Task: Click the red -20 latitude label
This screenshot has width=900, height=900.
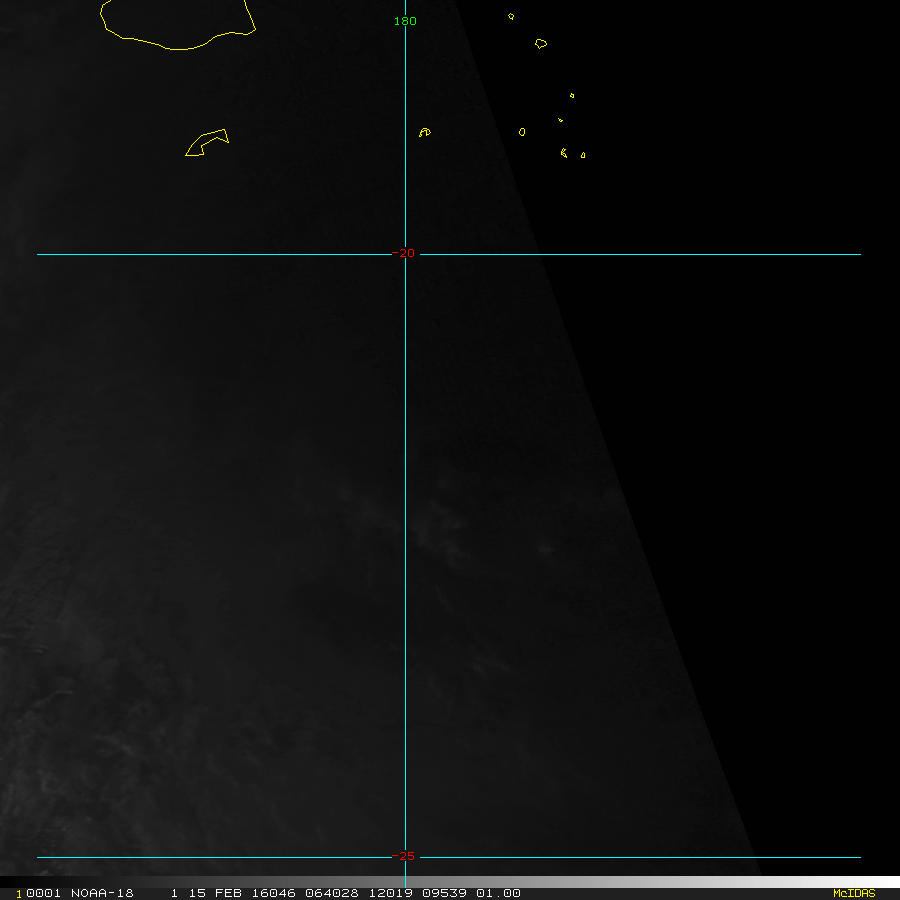Action: pos(405,253)
